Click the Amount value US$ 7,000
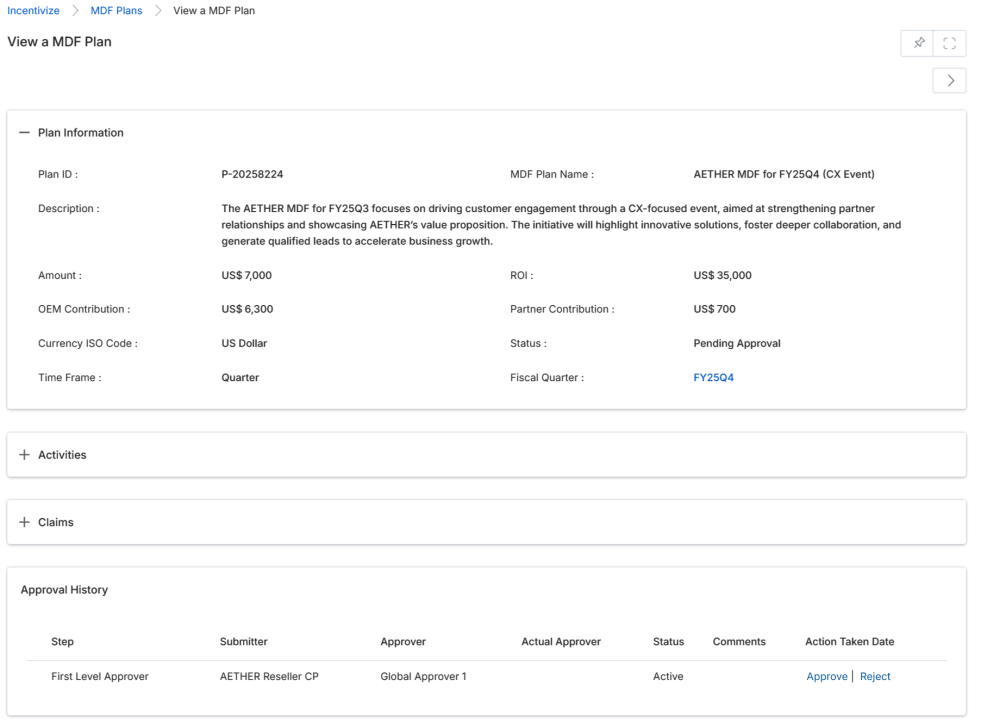This screenshot has width=981, height=723. click(x=247, y=275)
